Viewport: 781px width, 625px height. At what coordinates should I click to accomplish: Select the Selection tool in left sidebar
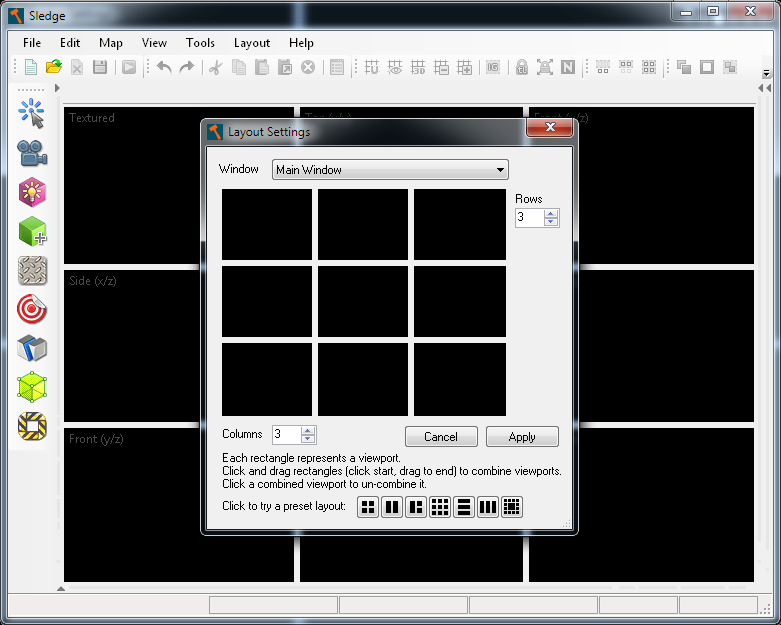tap(32, 114)
